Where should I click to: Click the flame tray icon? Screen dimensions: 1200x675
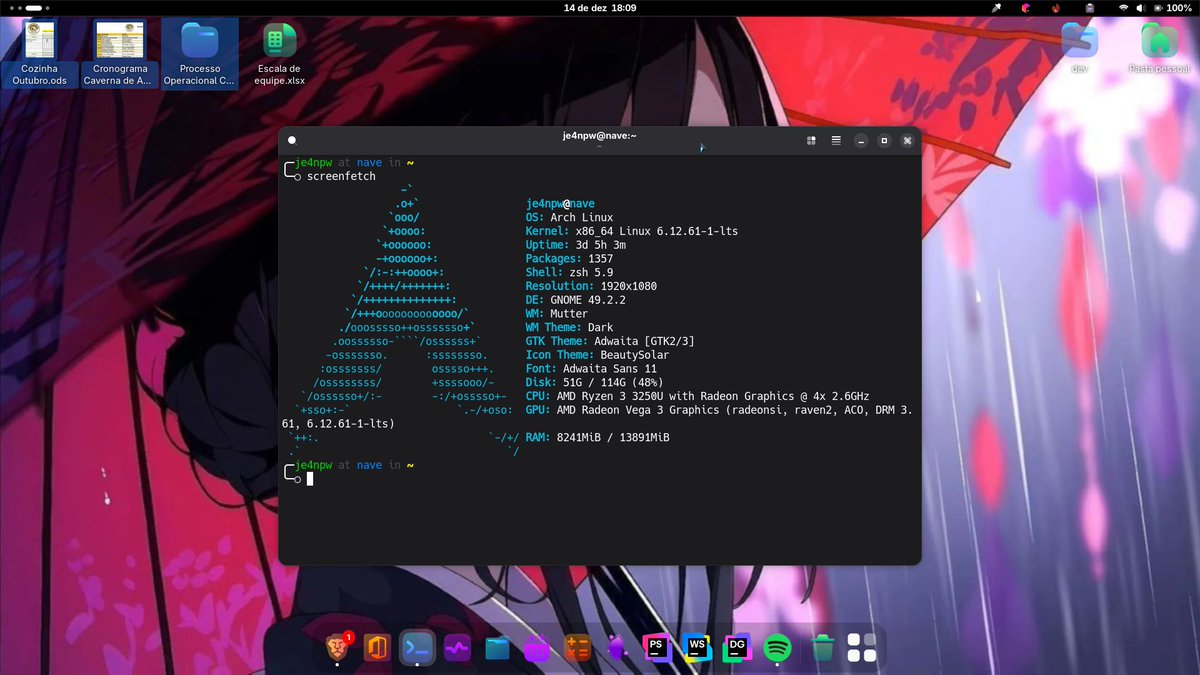pyautogui.click(x=1056, y=7)
